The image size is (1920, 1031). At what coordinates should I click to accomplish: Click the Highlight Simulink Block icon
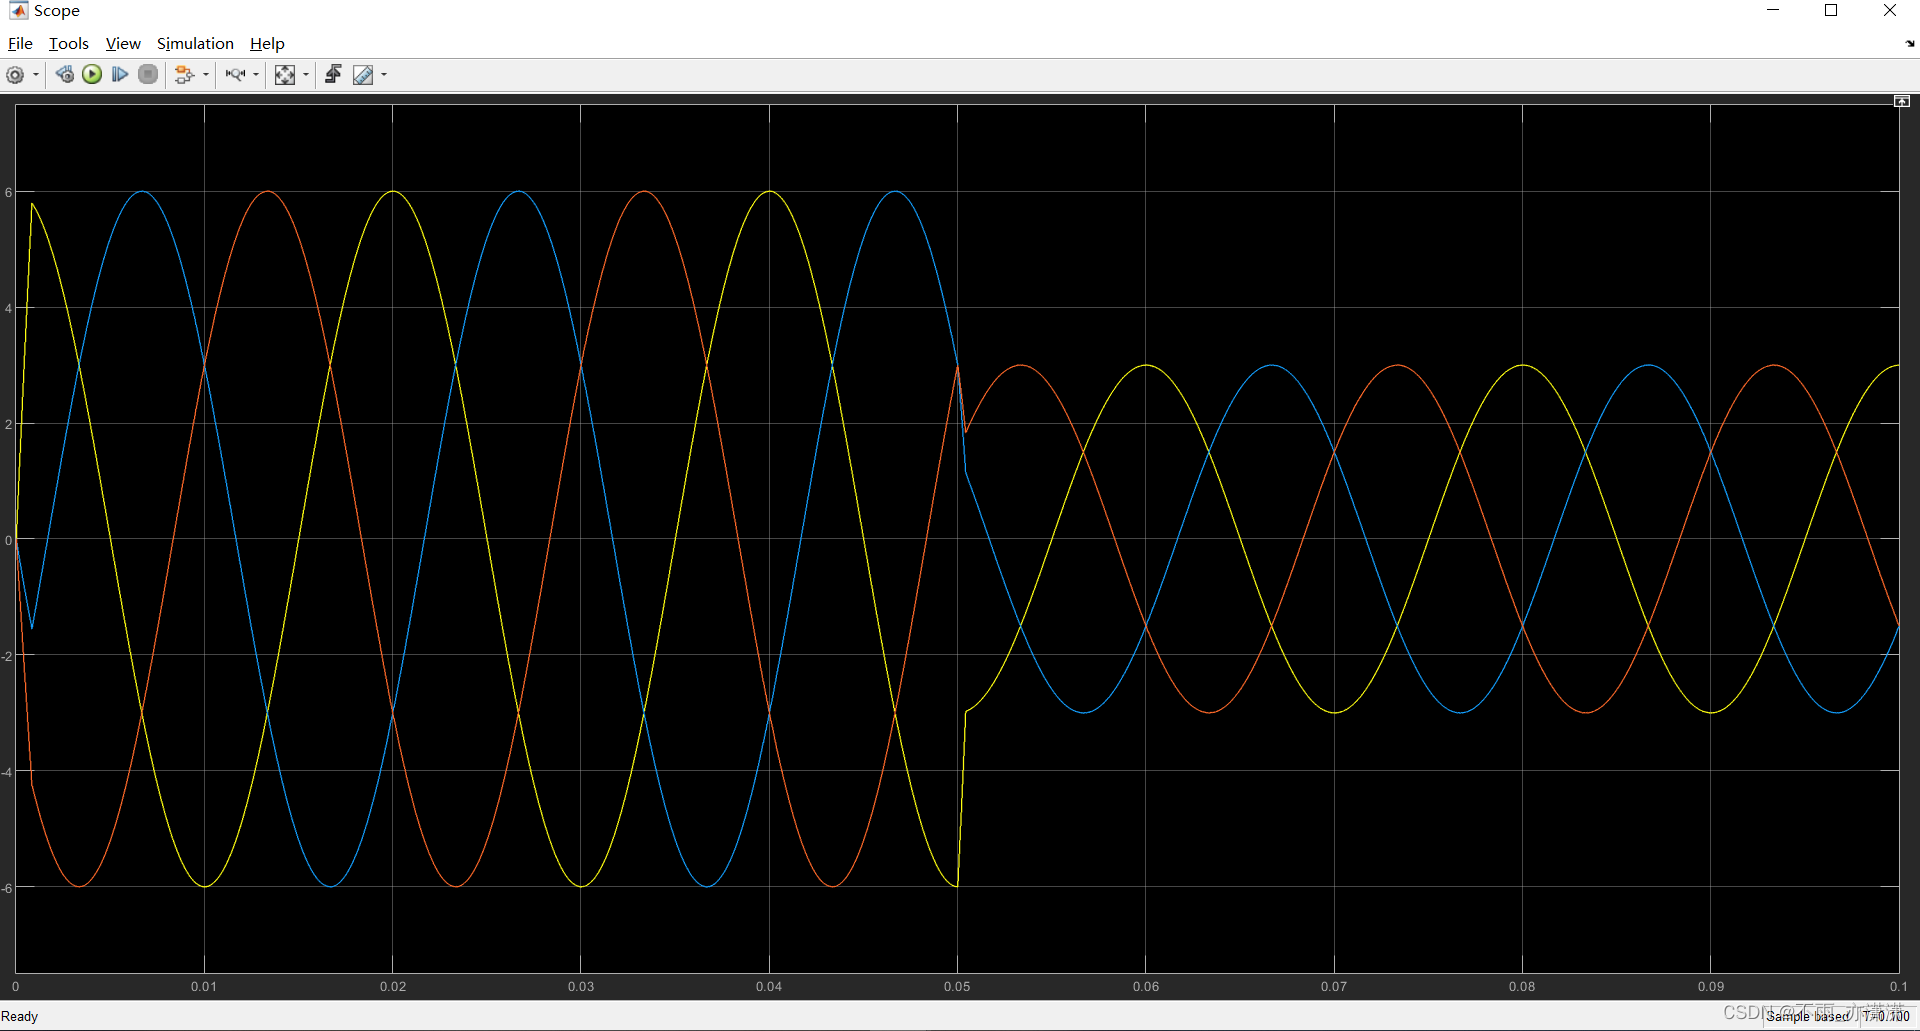[184, 75]
